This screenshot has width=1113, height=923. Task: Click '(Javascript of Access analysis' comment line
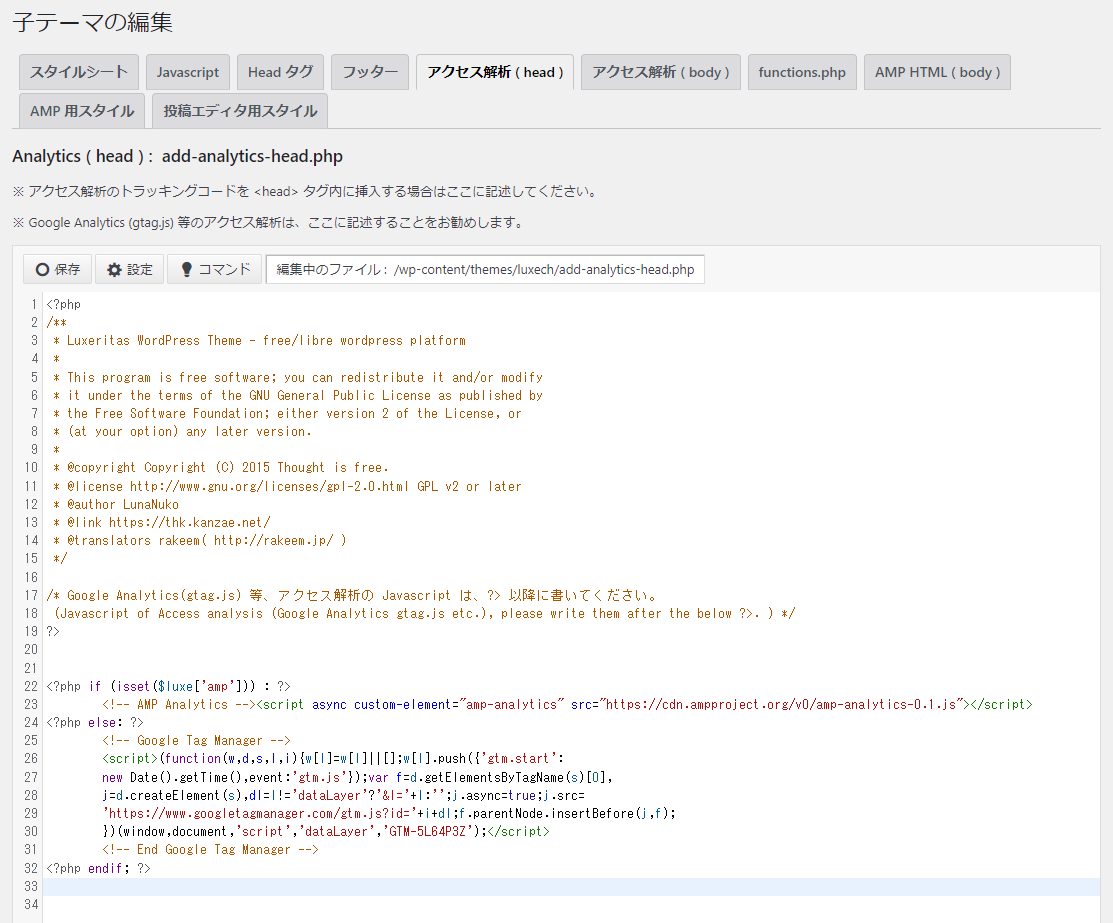point(424,613)
